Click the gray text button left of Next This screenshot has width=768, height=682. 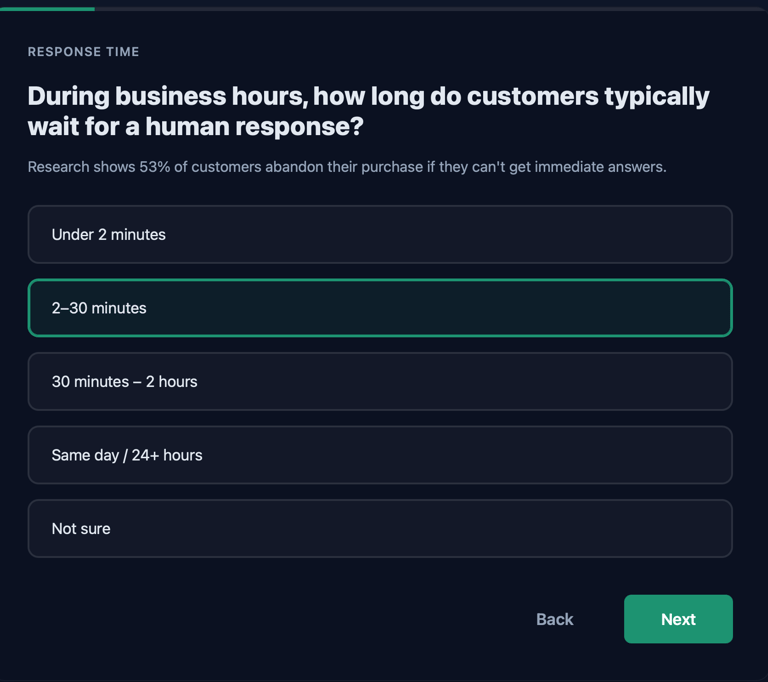pos(554,619)
